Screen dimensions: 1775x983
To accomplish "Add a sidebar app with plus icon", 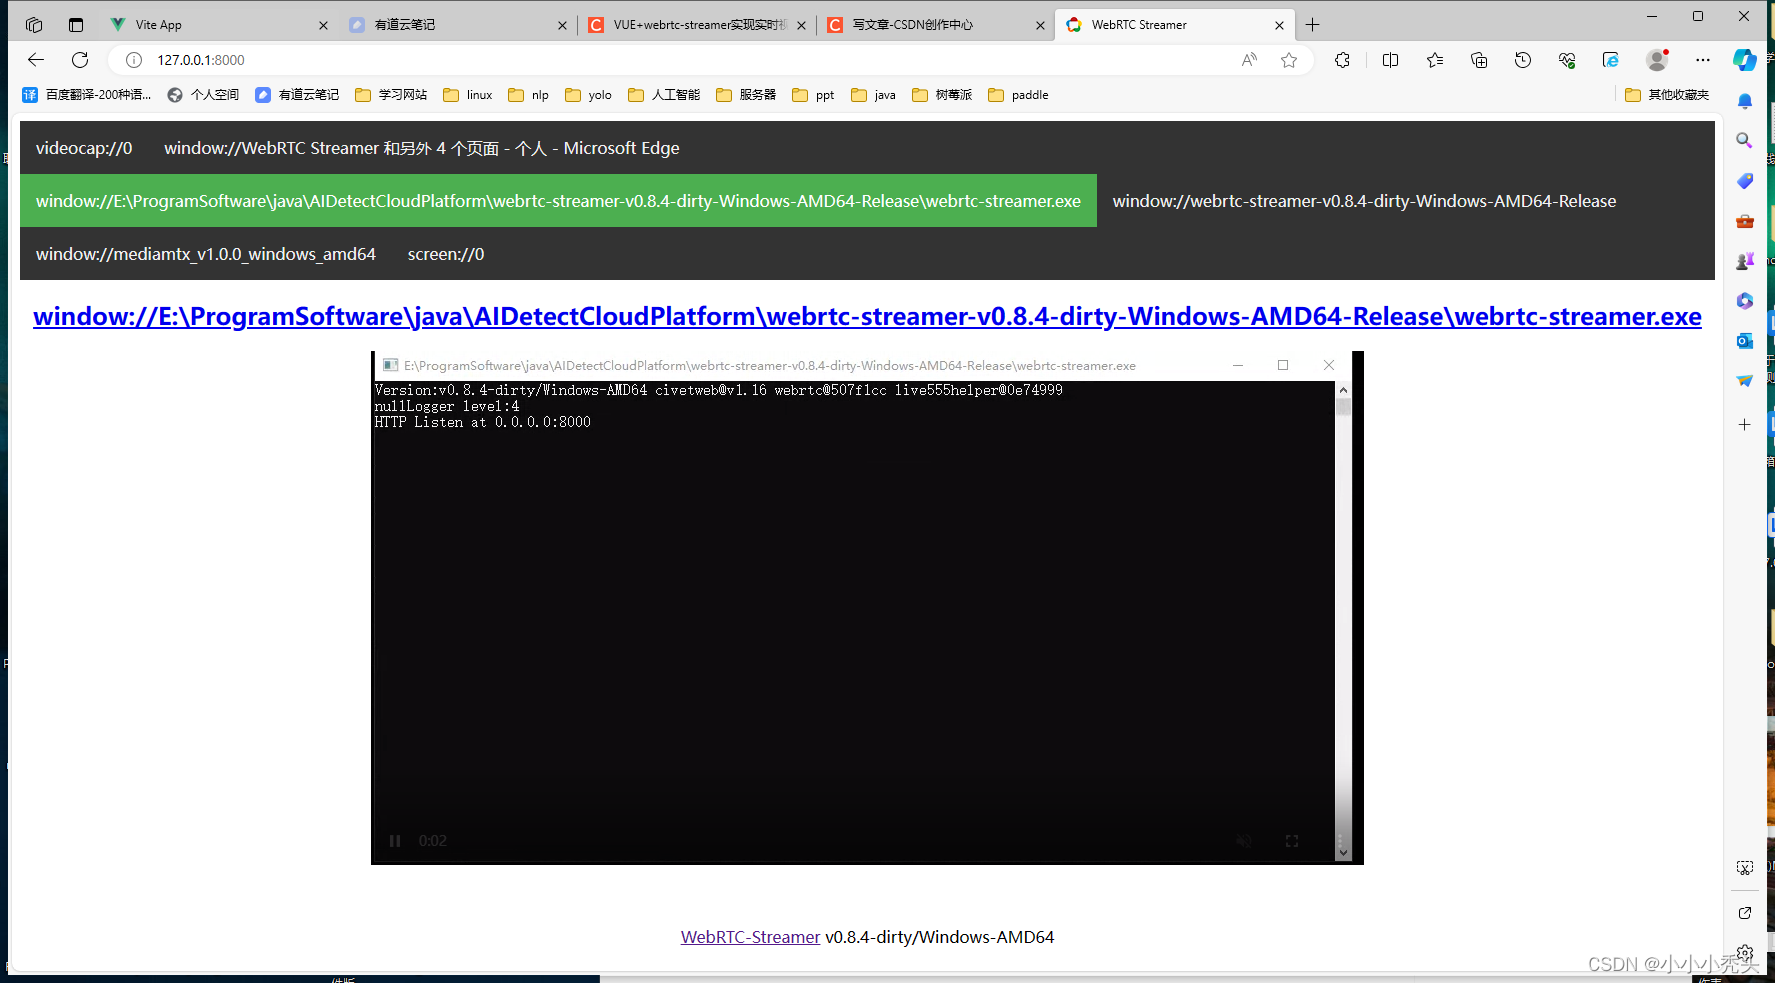I will click(1745, 425).
